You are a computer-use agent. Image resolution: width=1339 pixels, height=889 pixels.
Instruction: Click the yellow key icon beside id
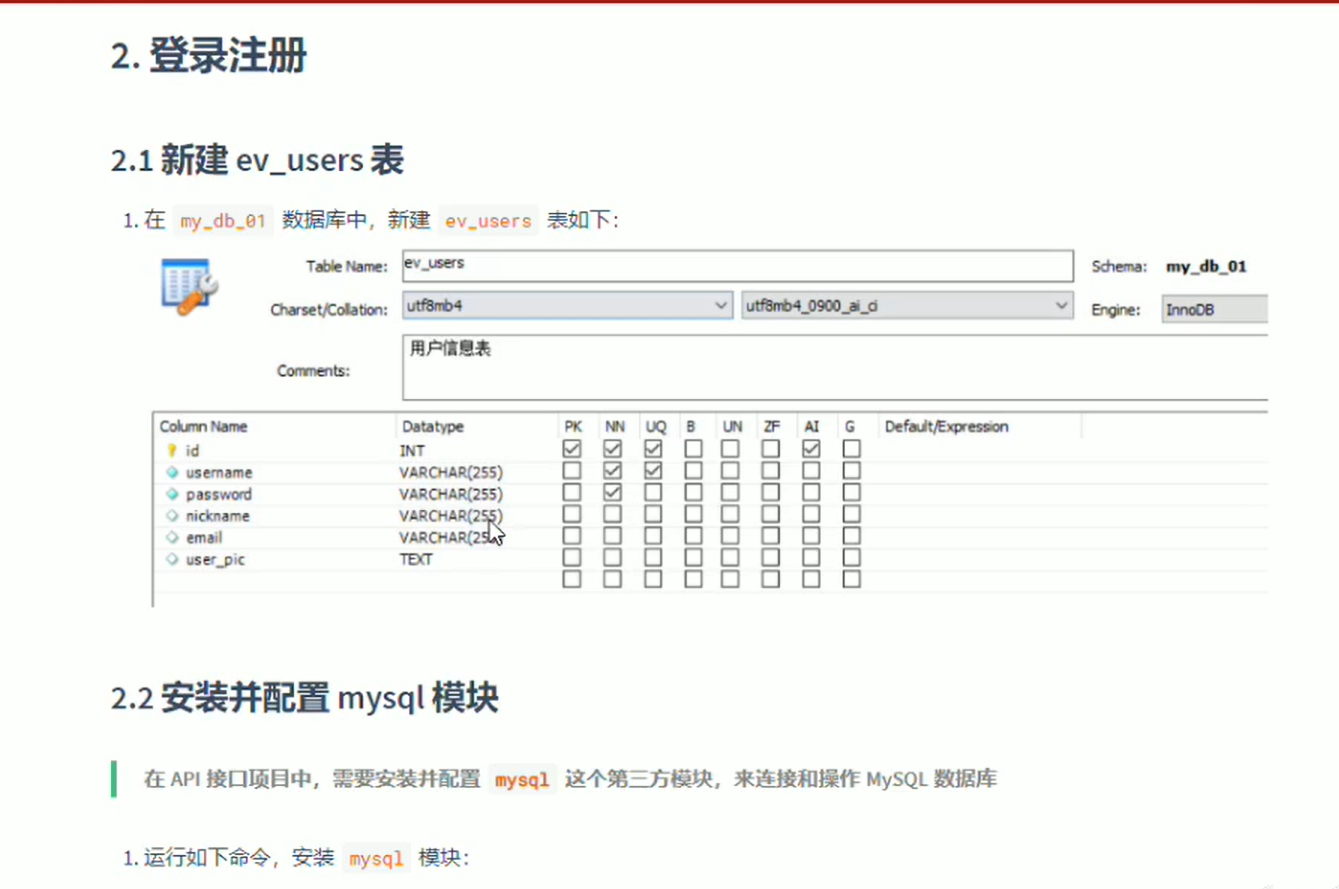tap(172, 451)
